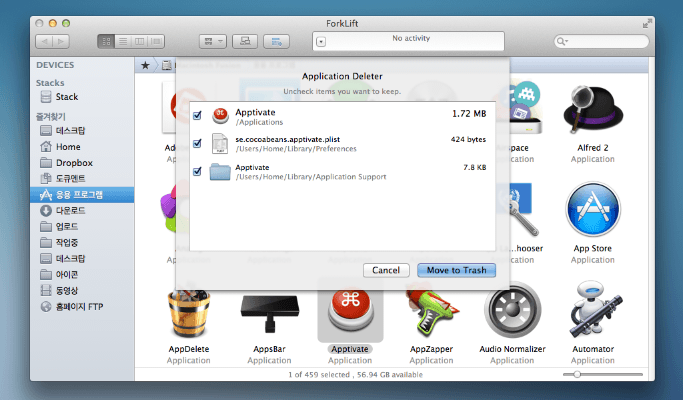Click the Cancel button
Screen dimensions: 683x400
tap(386, 270)
